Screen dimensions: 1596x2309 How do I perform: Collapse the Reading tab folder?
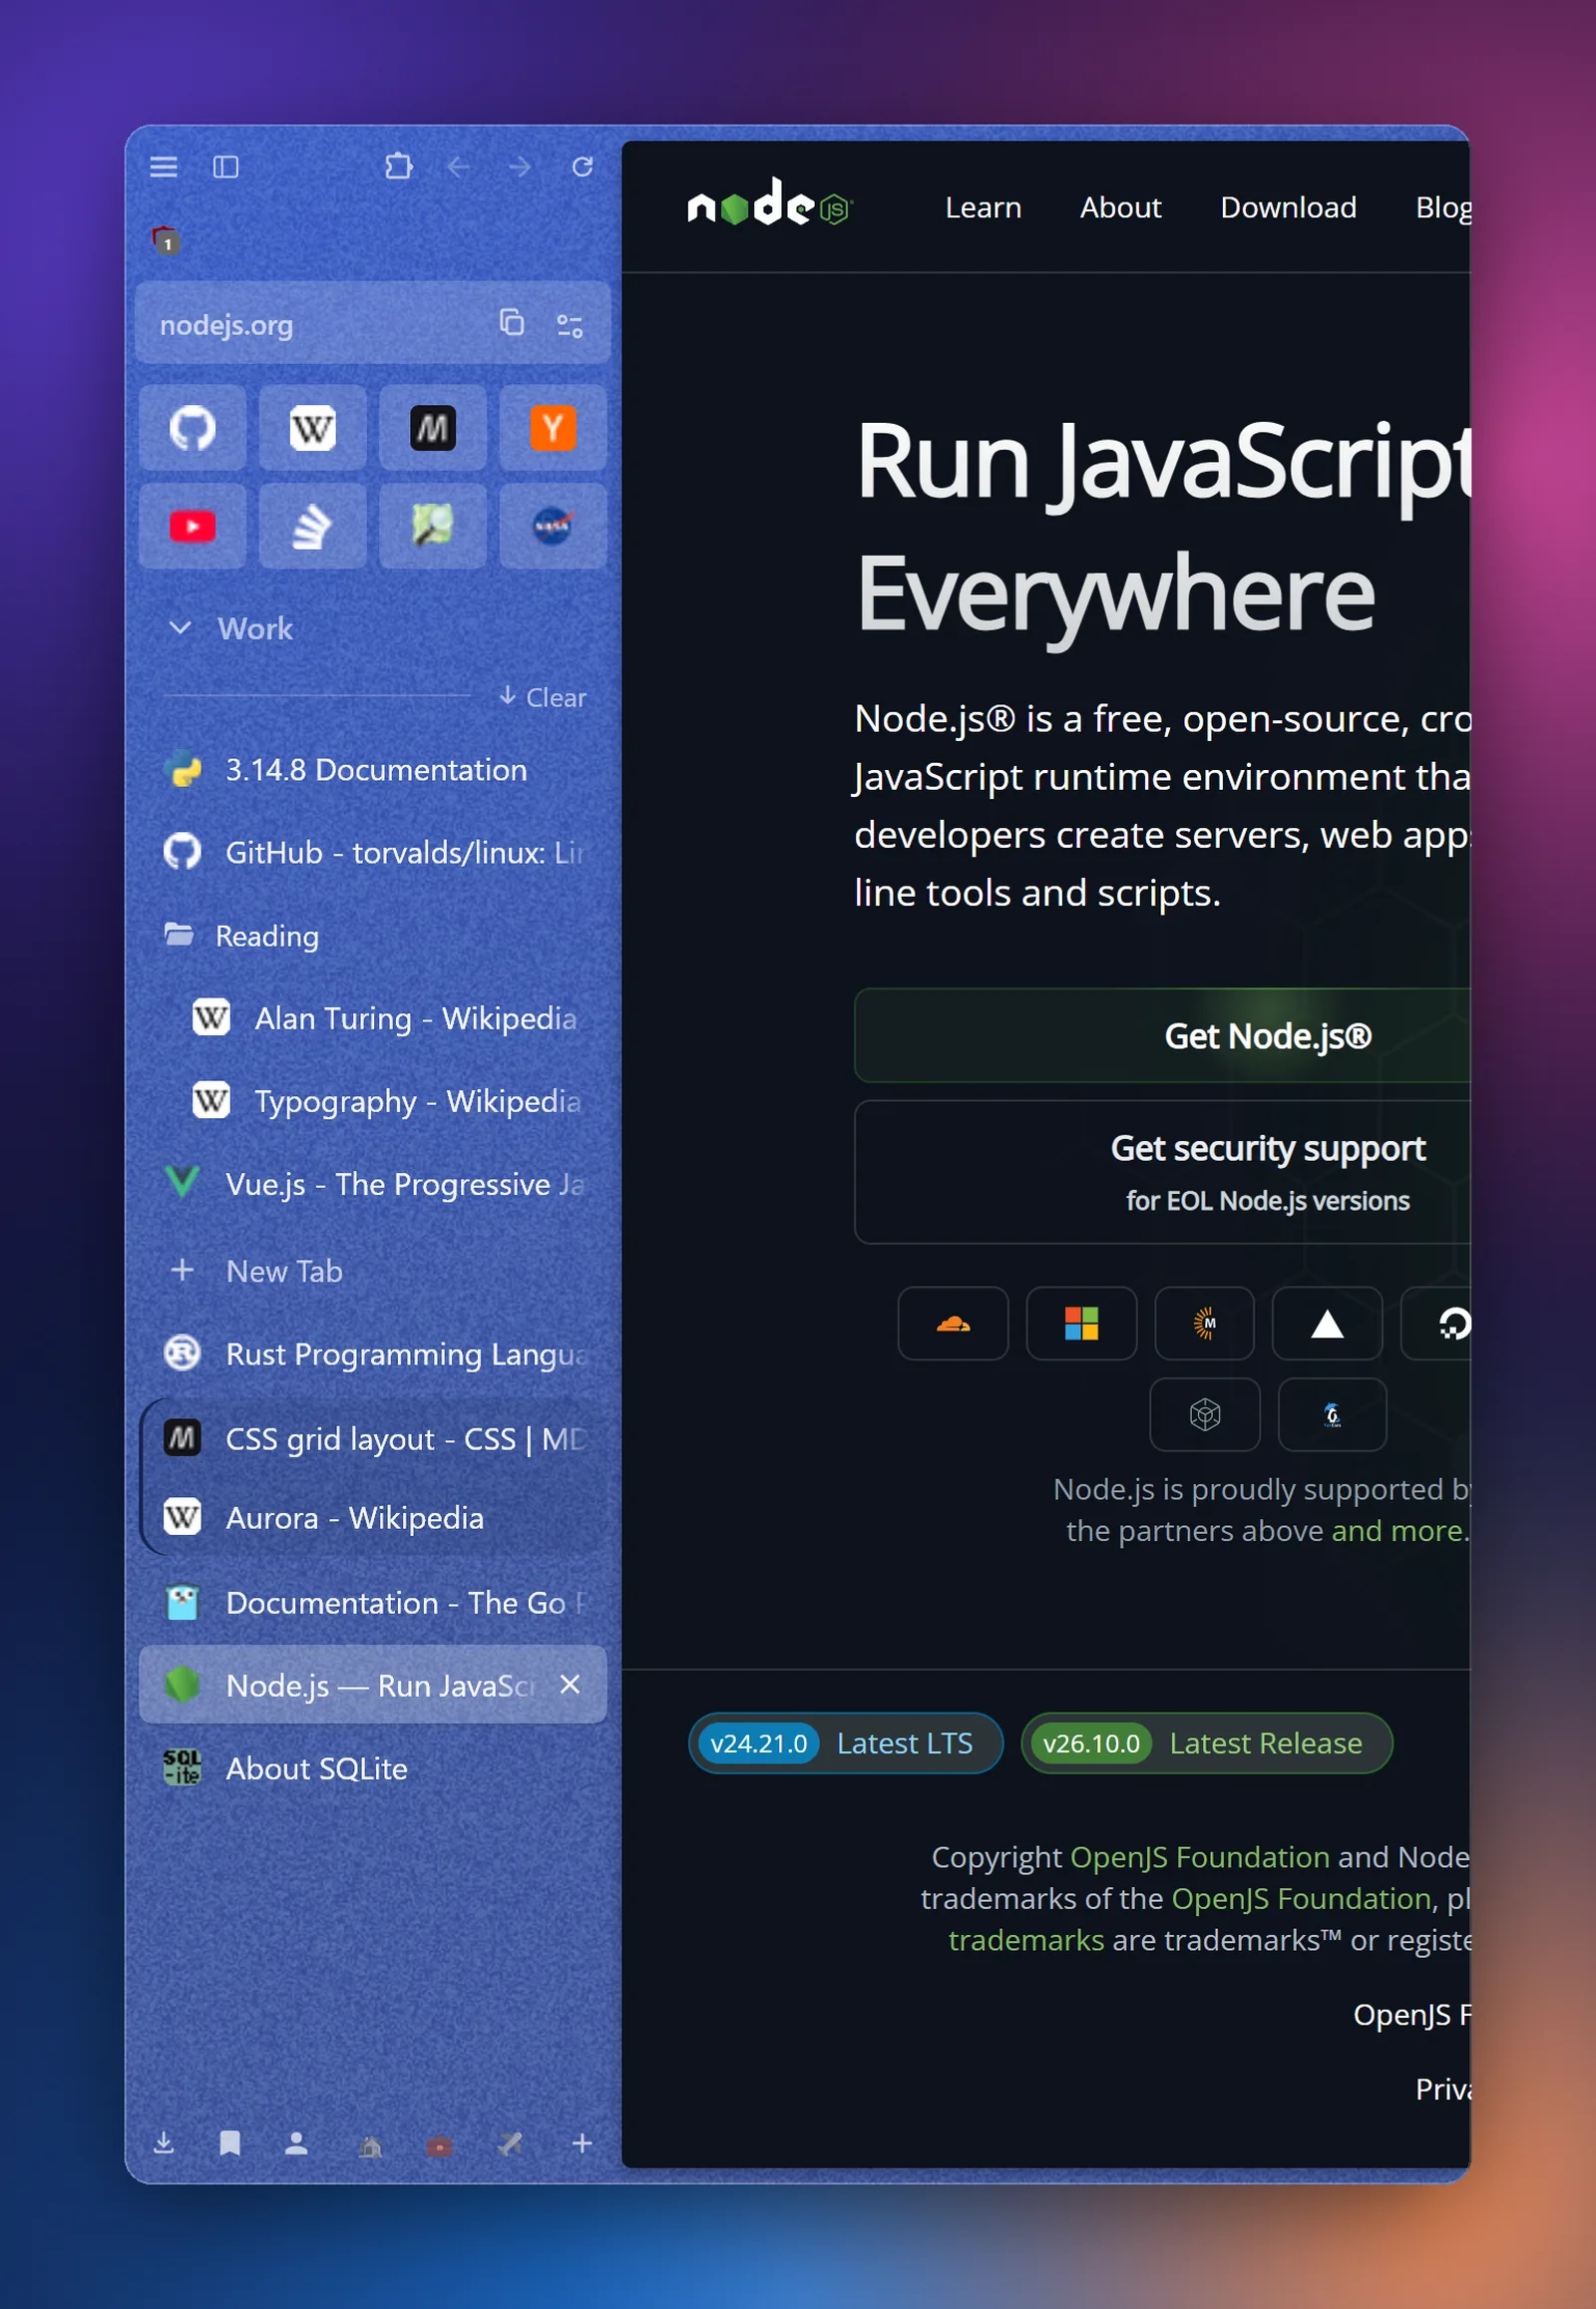pyautogui.click(x=373, y=936)
